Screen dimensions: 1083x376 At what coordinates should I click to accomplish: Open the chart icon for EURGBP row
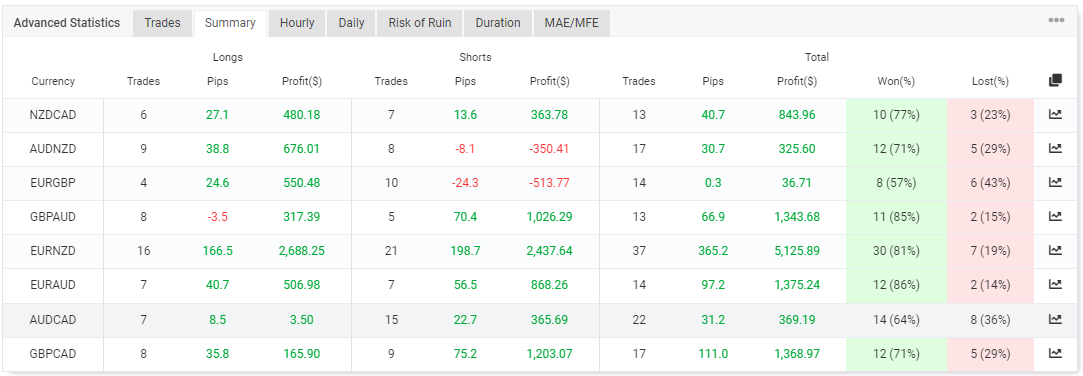pos(1055,182)
